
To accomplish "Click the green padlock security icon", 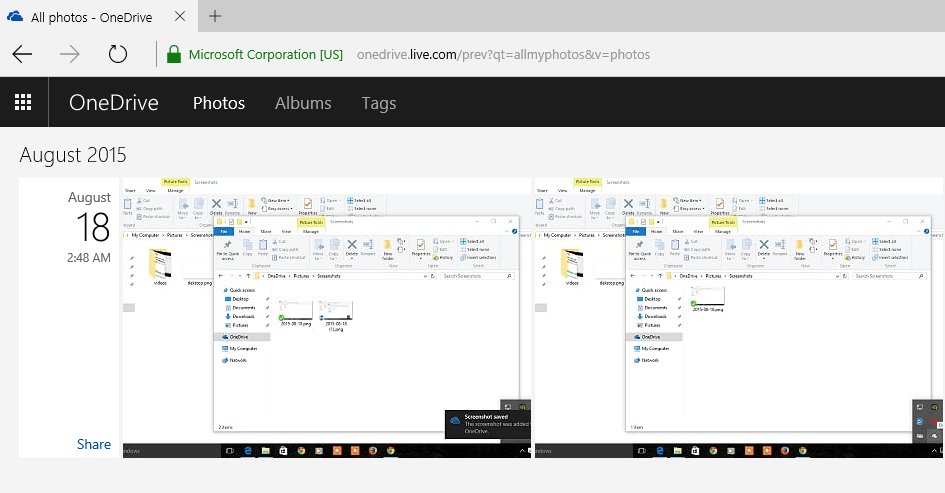I will 174,54.
